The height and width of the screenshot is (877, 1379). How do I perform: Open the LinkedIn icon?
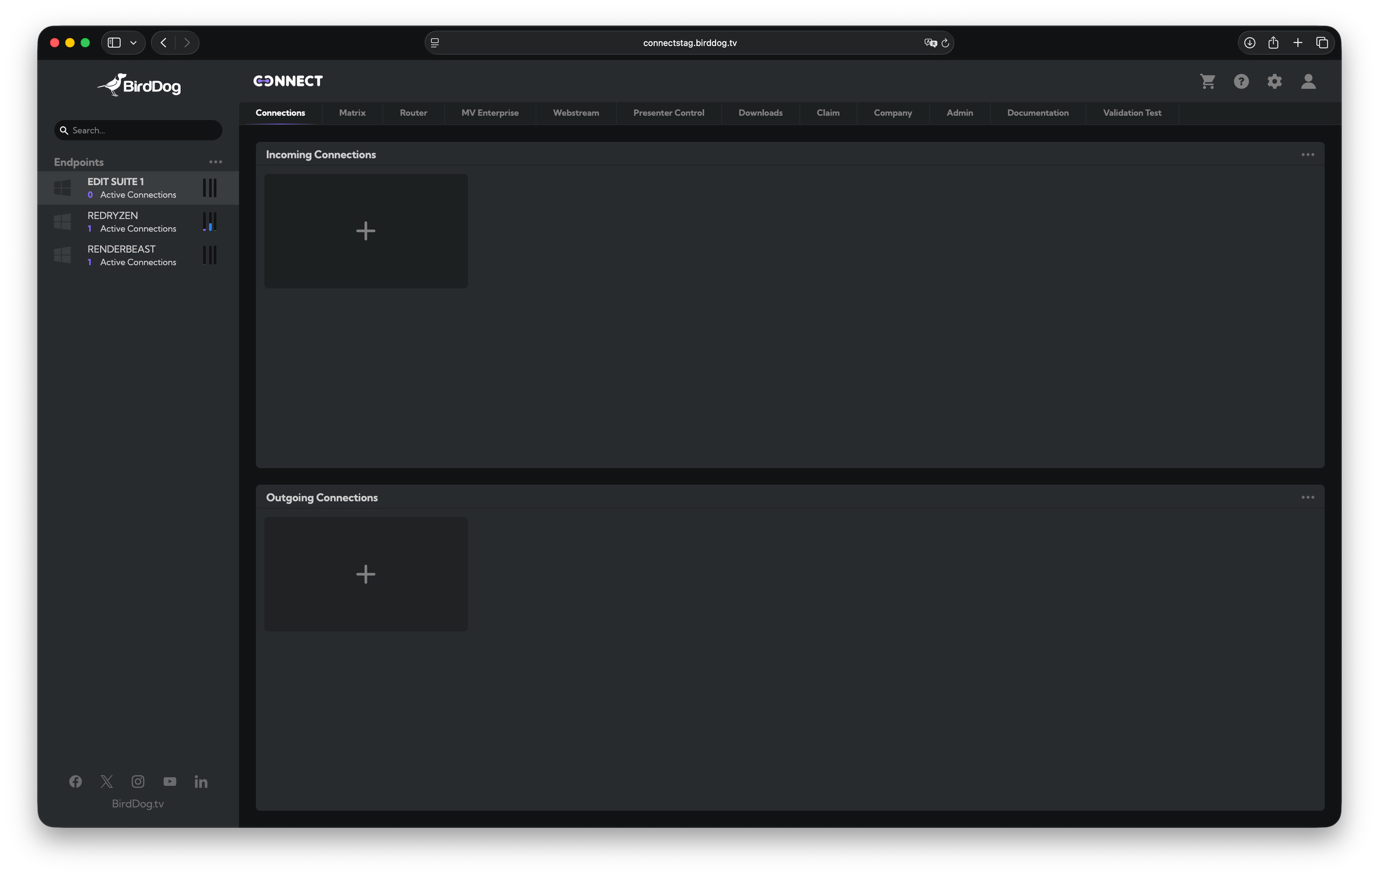[201, 781]
